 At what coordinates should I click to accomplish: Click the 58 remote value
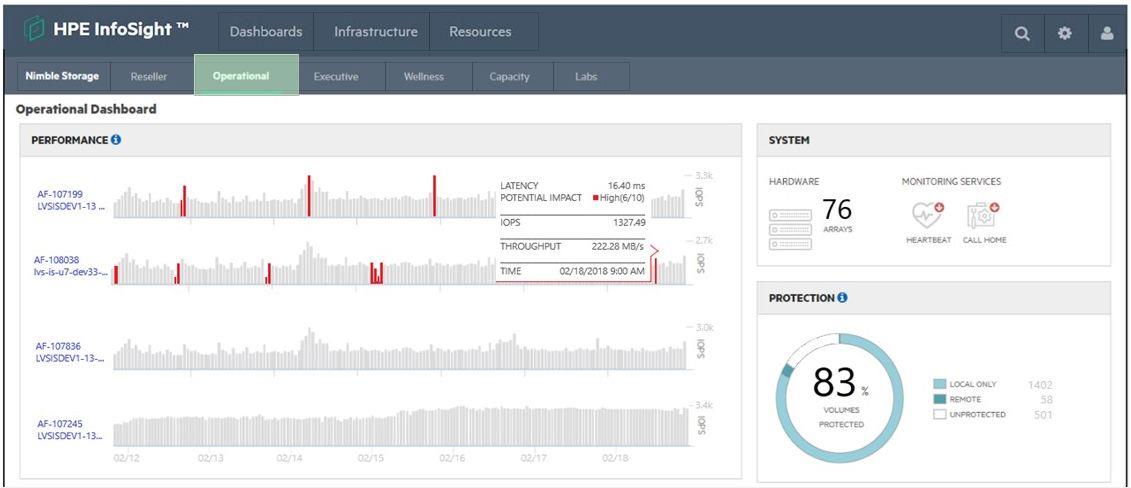coord(1047,399)
